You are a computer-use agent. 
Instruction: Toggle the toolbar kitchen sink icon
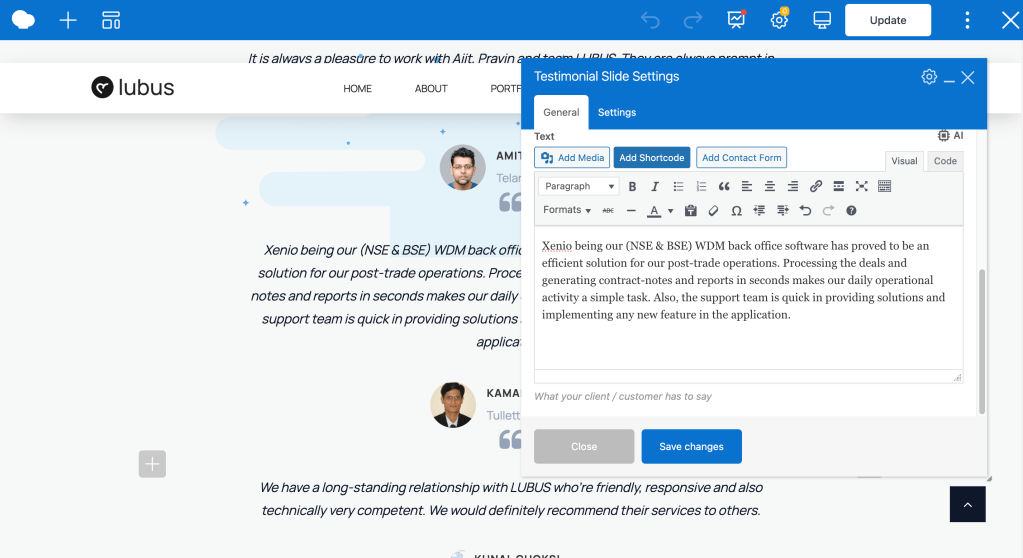(x=884, y=187)
